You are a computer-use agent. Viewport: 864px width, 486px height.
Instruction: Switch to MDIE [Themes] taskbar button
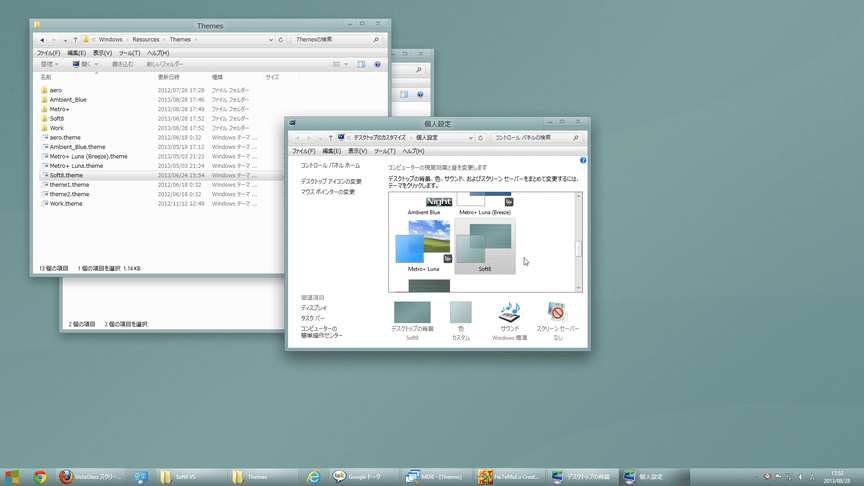435,477
